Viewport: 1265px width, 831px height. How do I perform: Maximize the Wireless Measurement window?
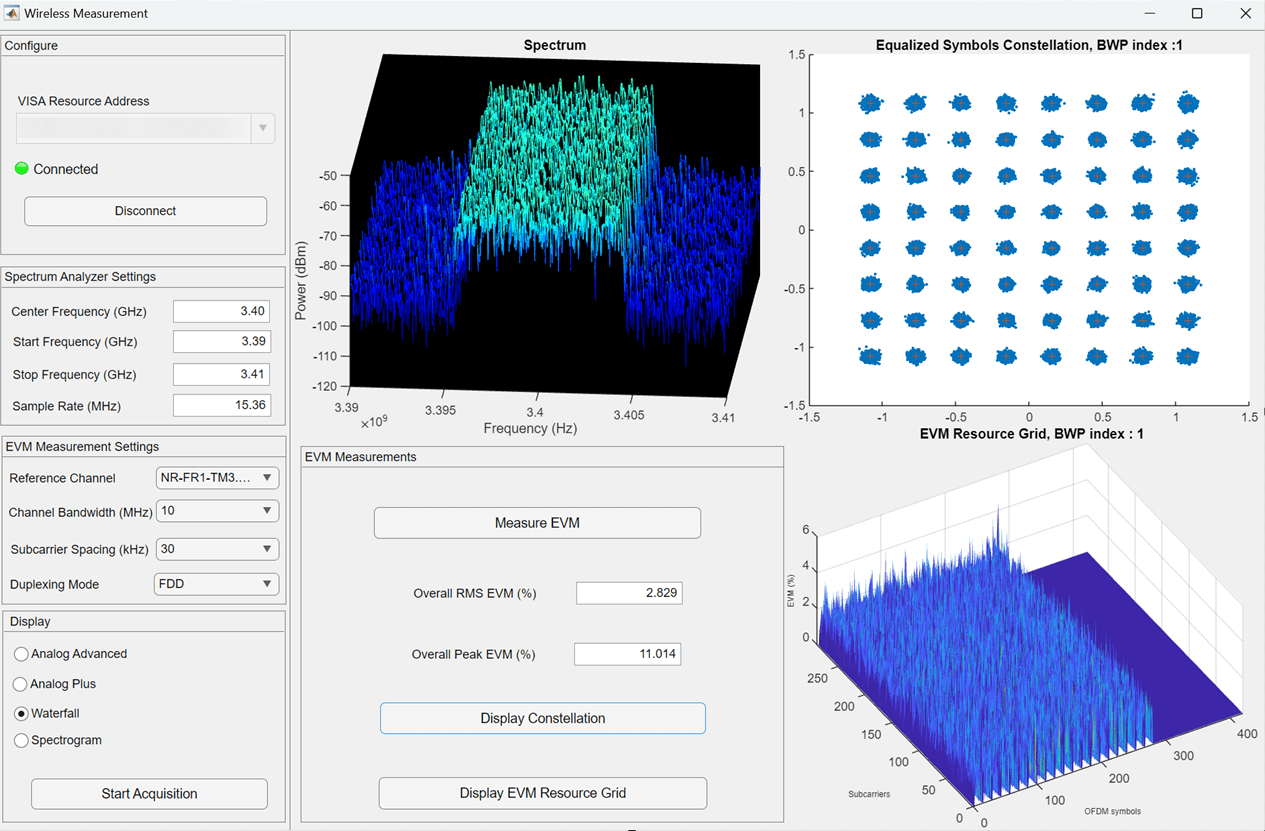pyautogui.click(x=1197, y=13)
